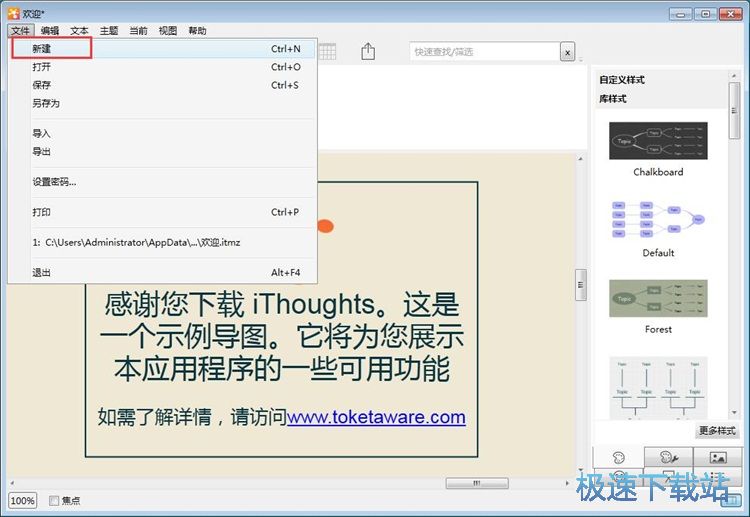Open the palette with wrench settings tab
Screen dimensions: 750x517
tap(669, 457)
